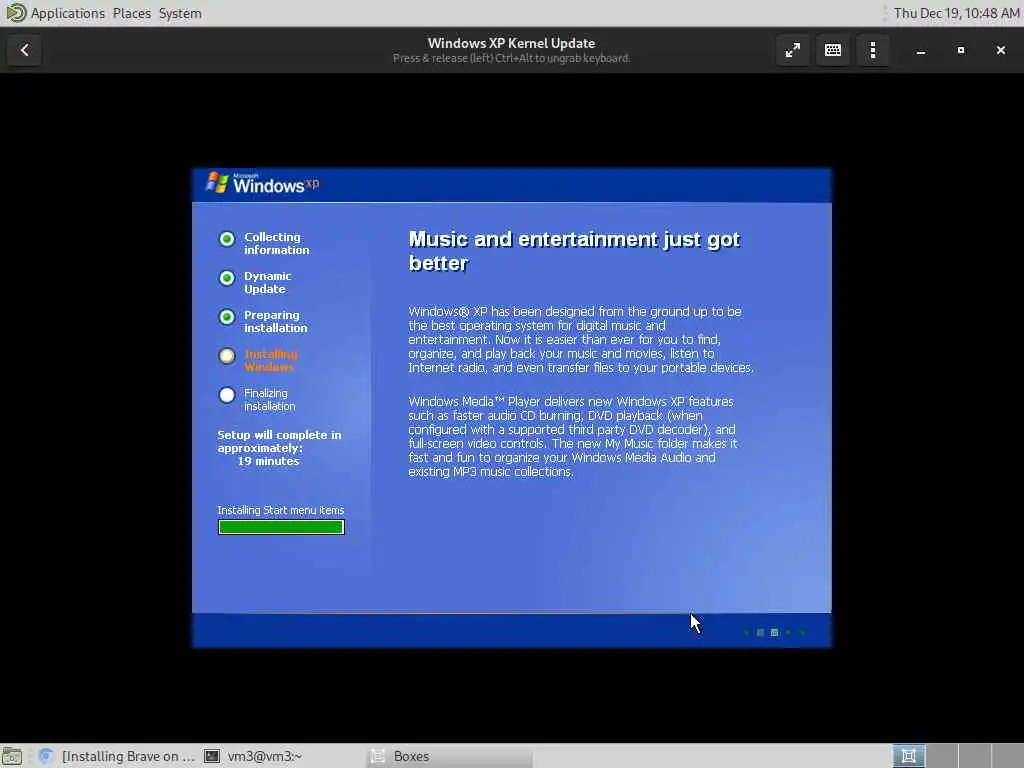Open the Places menu

click(131, 13)
